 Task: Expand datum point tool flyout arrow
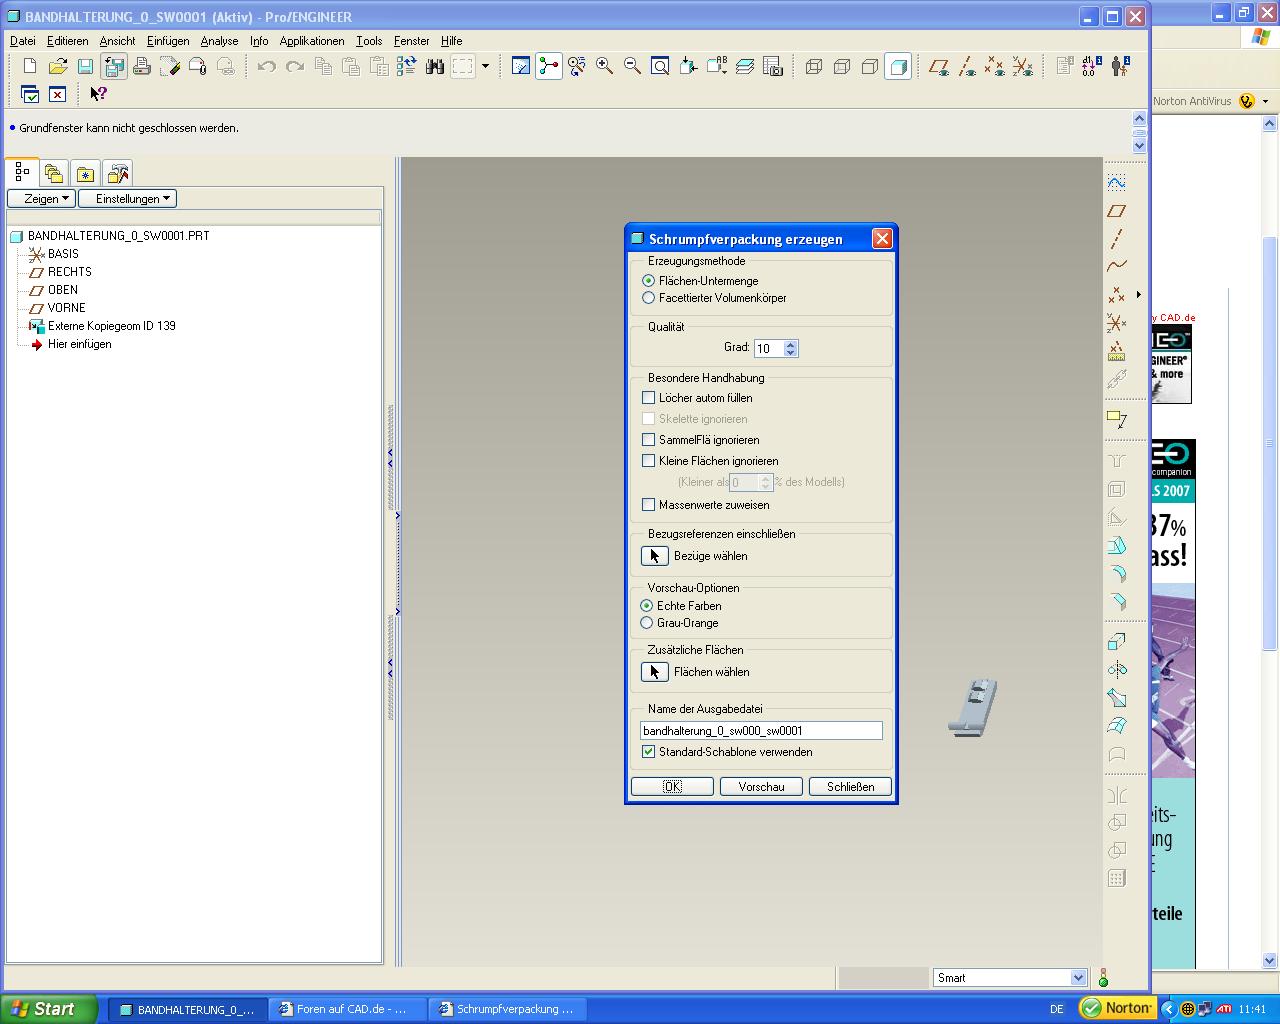coord(1138,295)
